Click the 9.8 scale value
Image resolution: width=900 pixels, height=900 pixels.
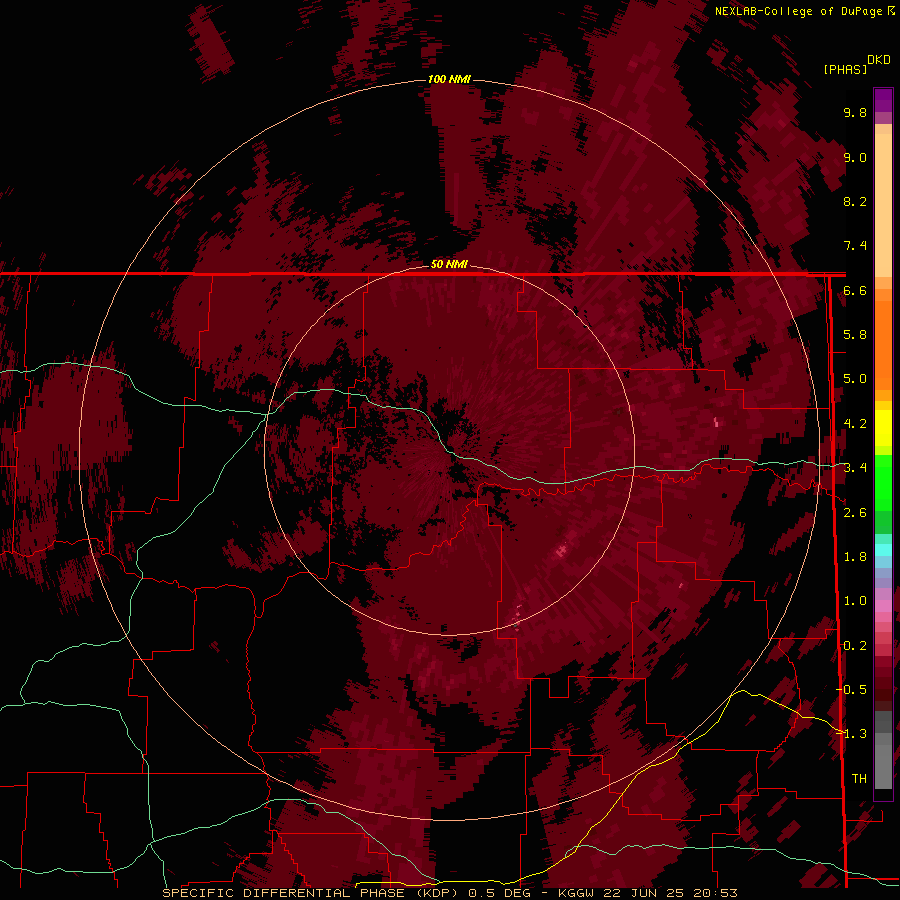855,112
